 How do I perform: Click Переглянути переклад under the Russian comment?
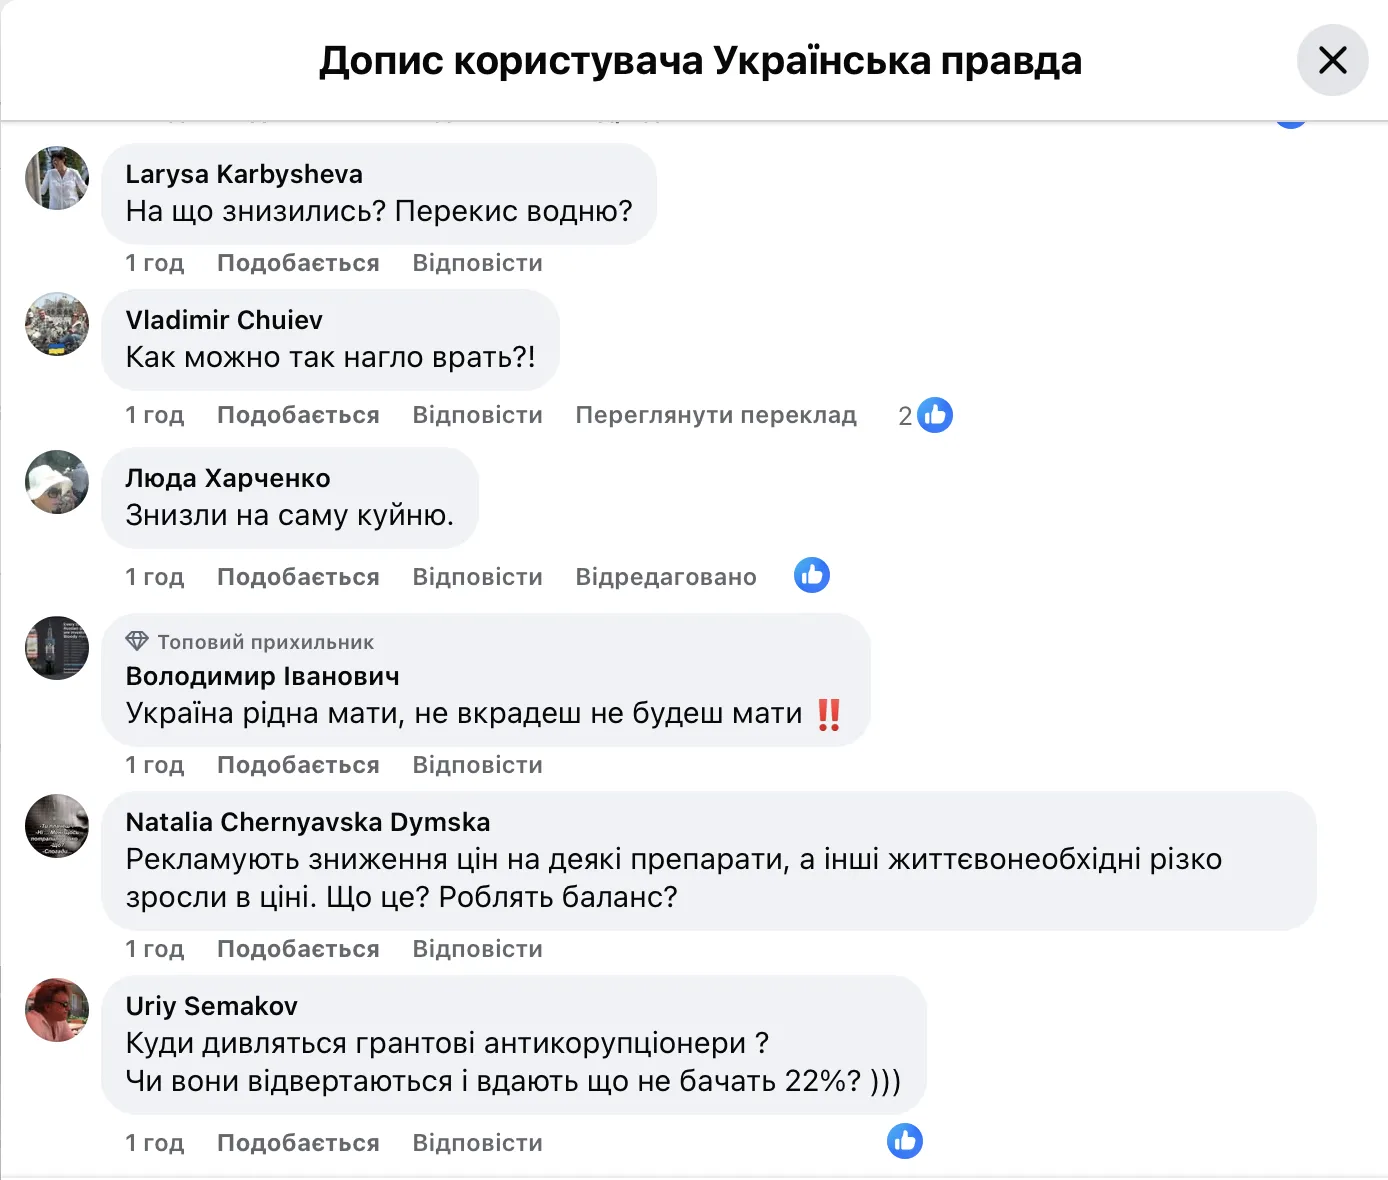(716, 415)
